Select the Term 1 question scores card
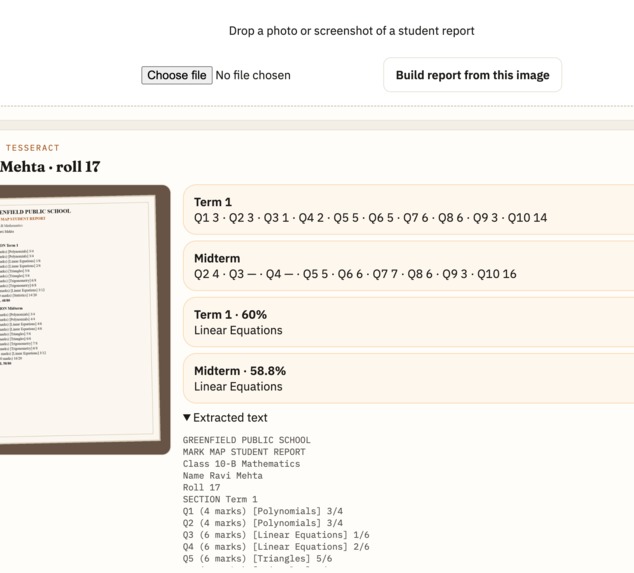This screenshot has width=634, height=573. [x=408, y=209]
